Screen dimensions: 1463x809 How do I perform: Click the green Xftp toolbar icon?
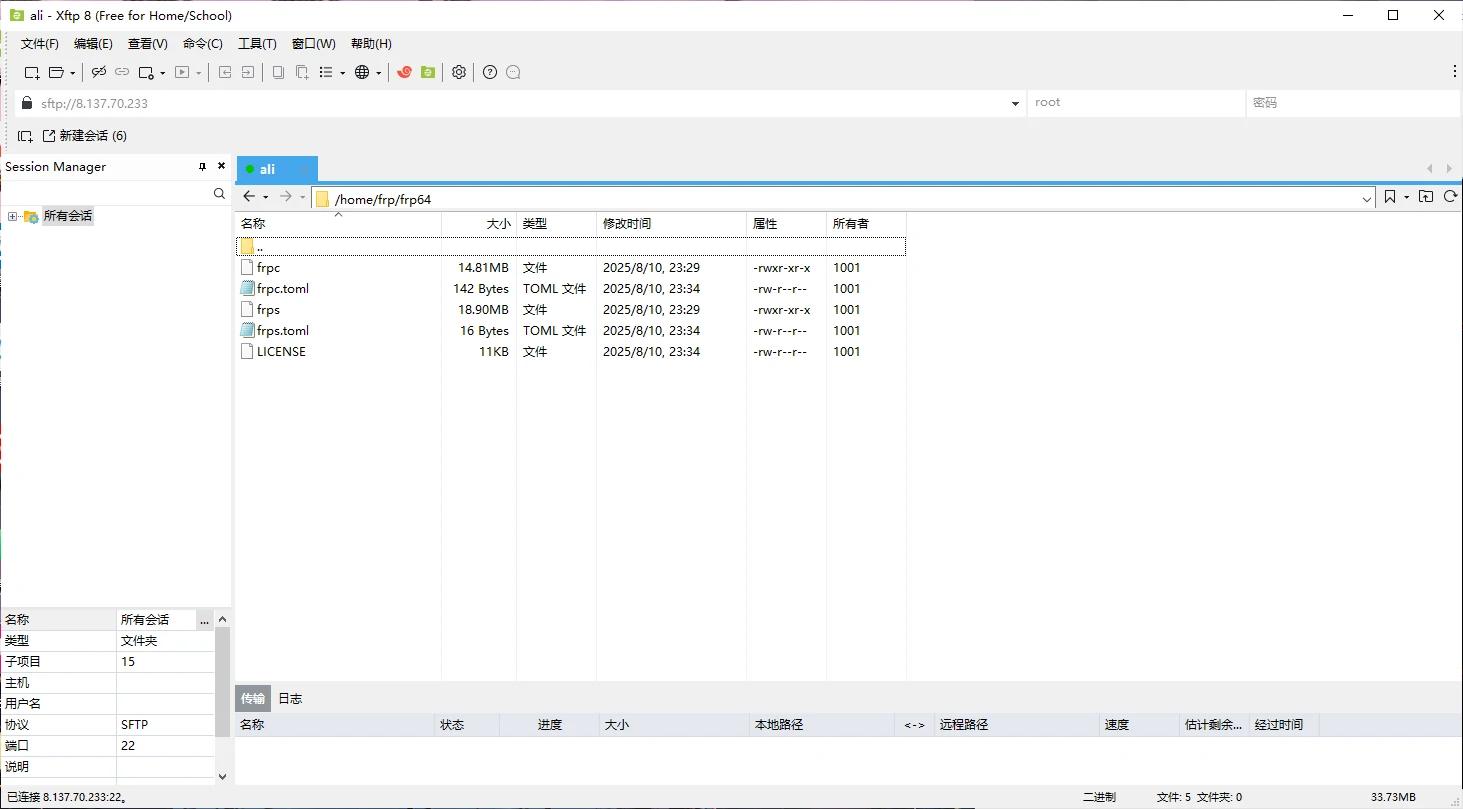pos(428,72)
